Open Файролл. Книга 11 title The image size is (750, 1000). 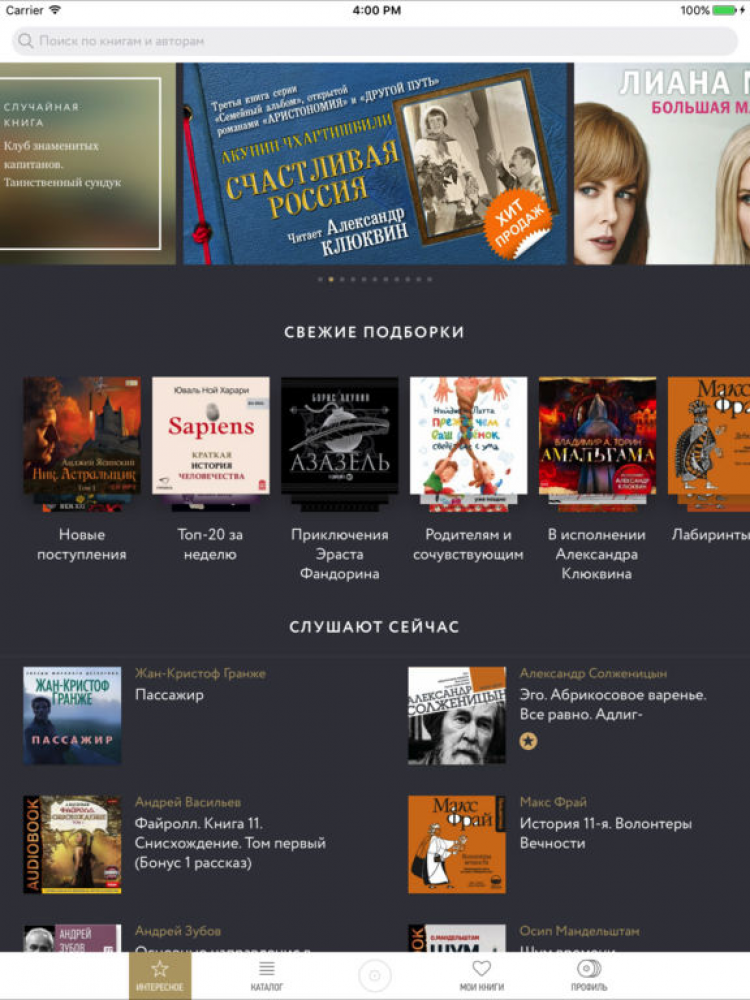coord(230,843)
